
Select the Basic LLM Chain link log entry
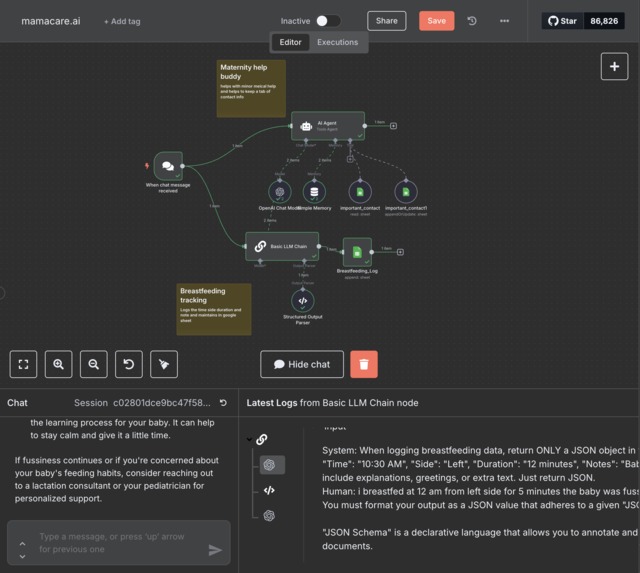[262, 440]
